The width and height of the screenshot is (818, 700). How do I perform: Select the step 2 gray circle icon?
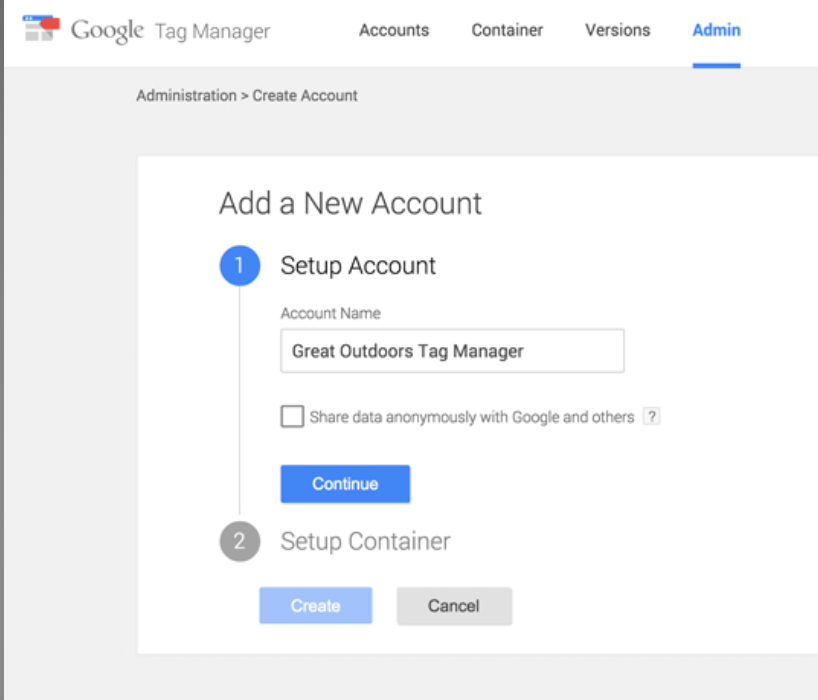pos(239,541)
